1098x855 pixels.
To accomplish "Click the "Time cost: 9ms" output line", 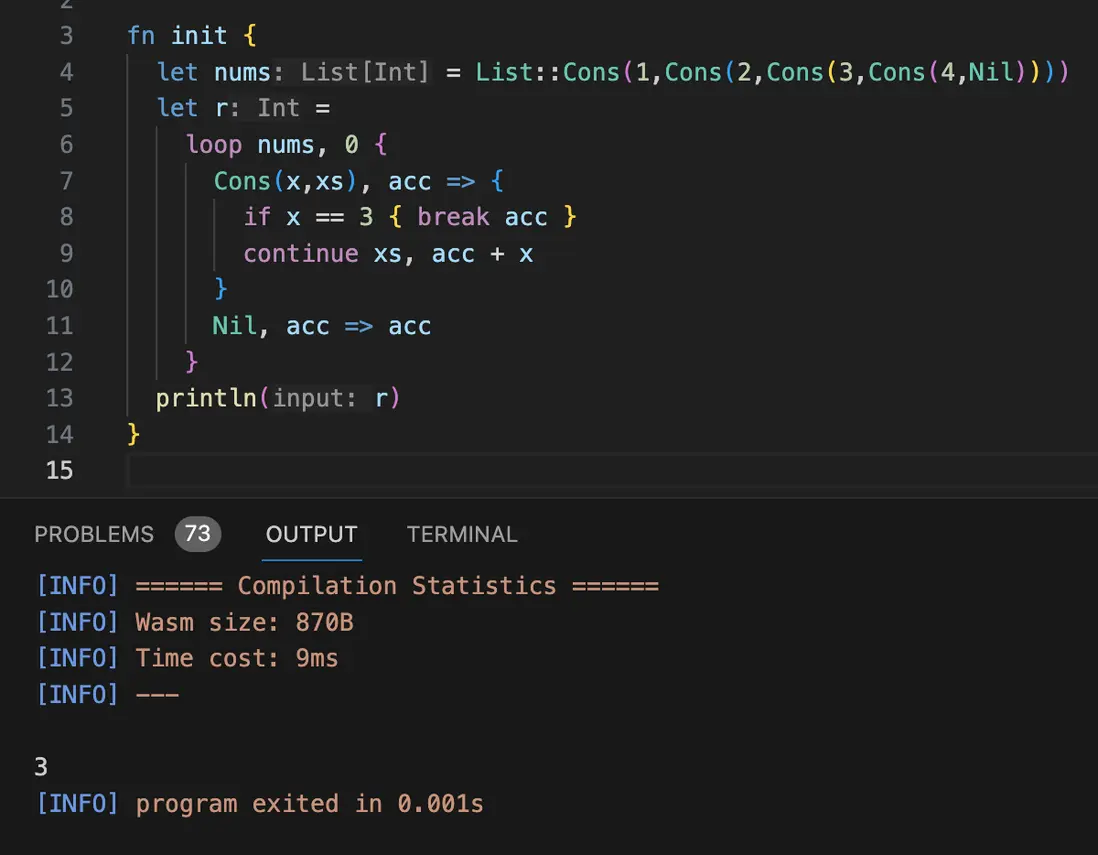I will click(x=237, y=658).
